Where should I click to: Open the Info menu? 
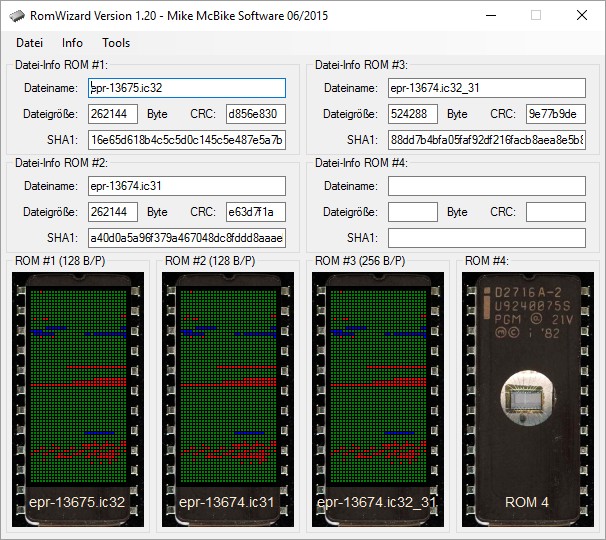[72, 43]
